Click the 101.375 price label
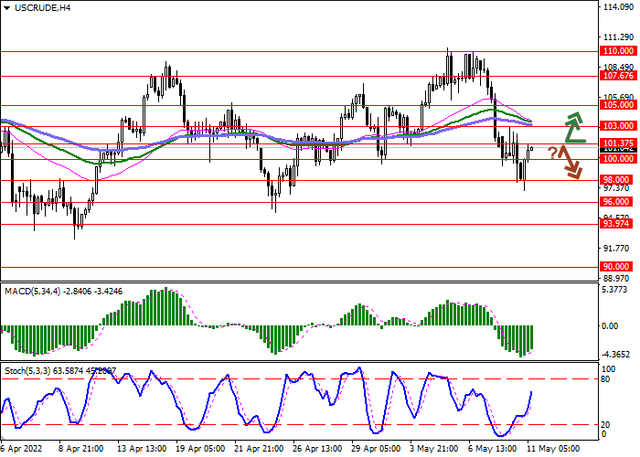This screenshot has height=457, width=640. tap(618, 144)
